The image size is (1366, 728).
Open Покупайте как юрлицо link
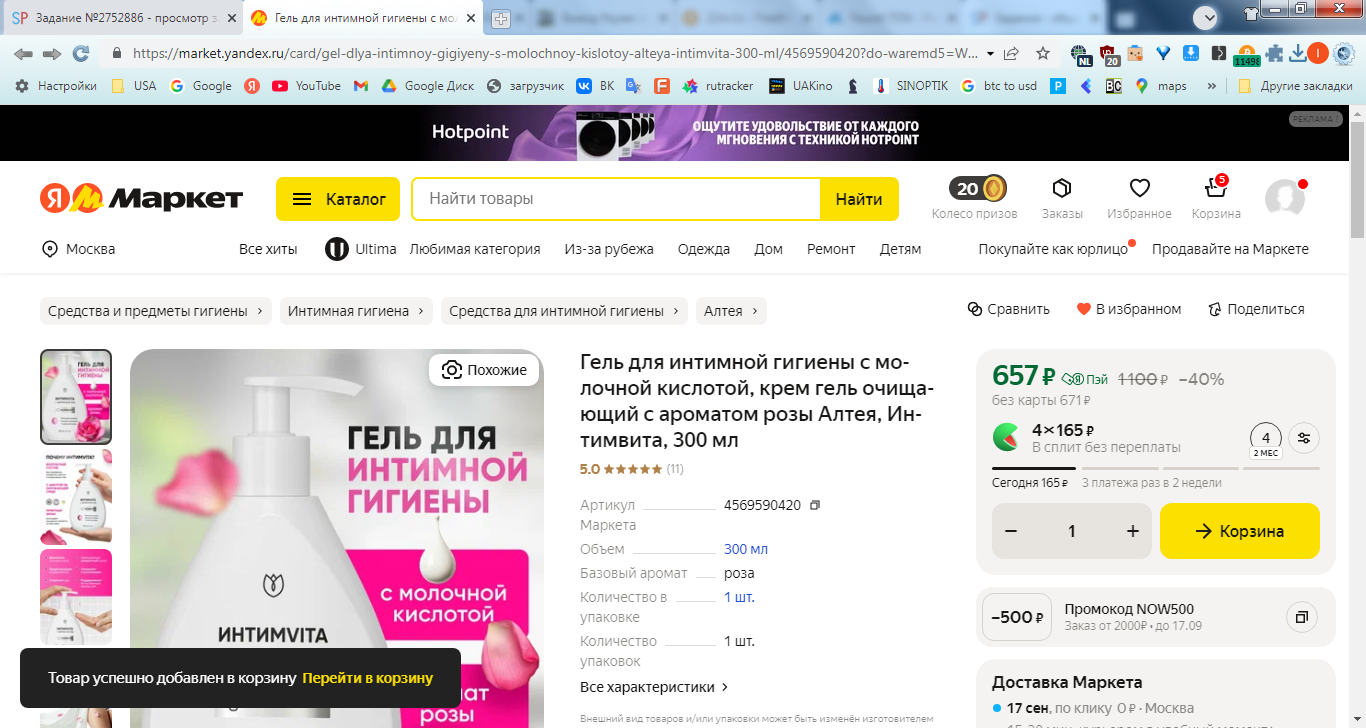coord(1053,249)
